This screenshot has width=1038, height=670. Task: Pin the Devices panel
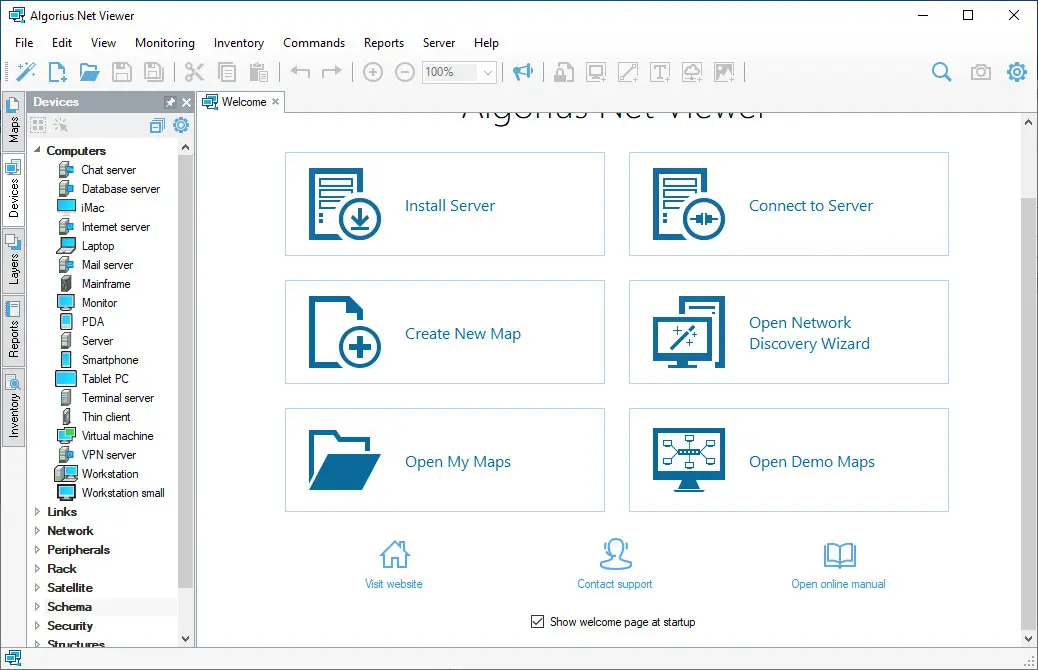(170, 102)
